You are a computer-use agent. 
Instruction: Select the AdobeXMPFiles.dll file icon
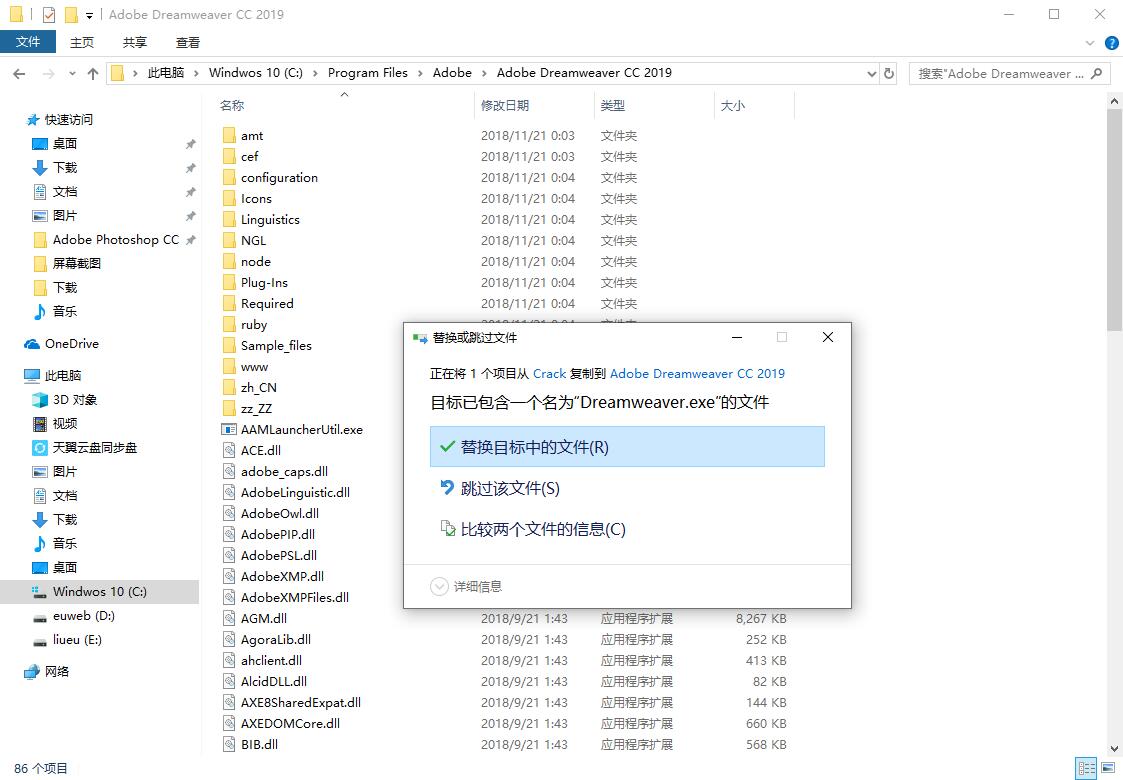229,597
